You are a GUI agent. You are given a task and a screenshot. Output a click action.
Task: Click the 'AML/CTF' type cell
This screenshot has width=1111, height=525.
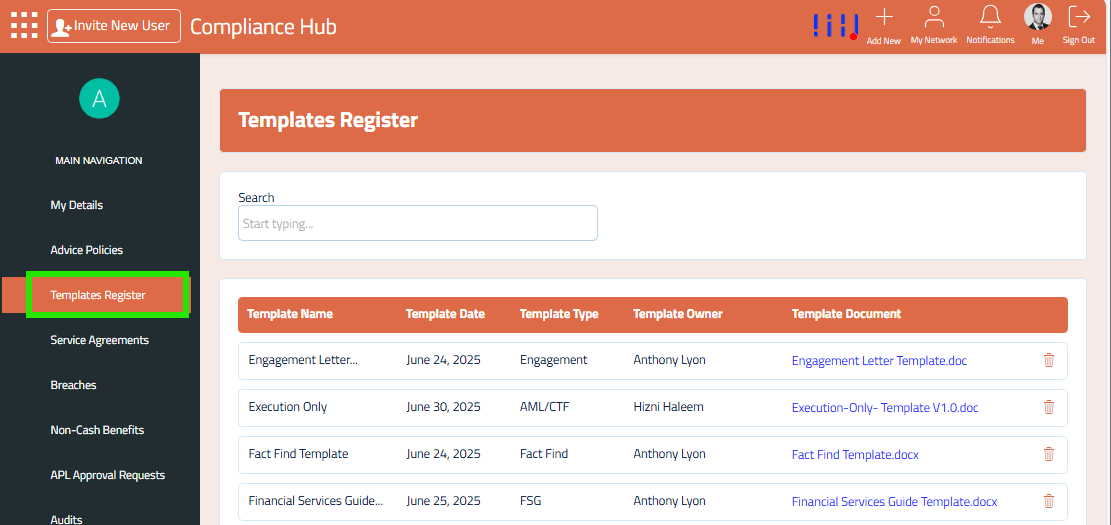coord(544,407)
